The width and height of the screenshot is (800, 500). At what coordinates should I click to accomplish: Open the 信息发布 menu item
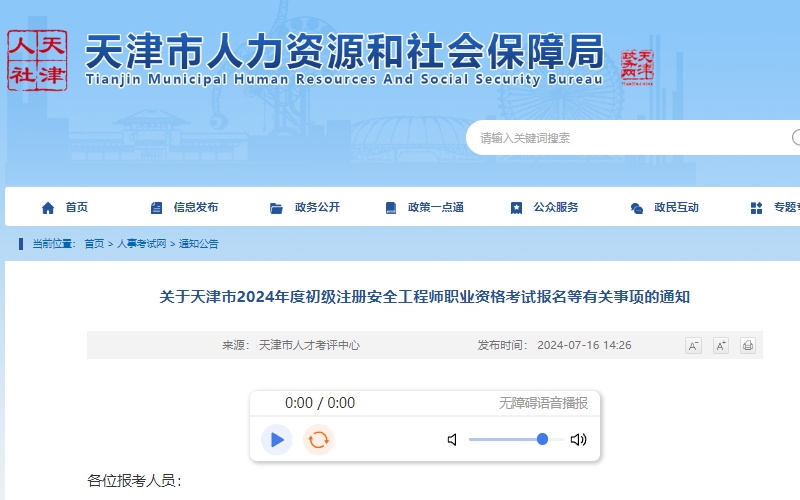pyautogui.click(x=184, y=207)
